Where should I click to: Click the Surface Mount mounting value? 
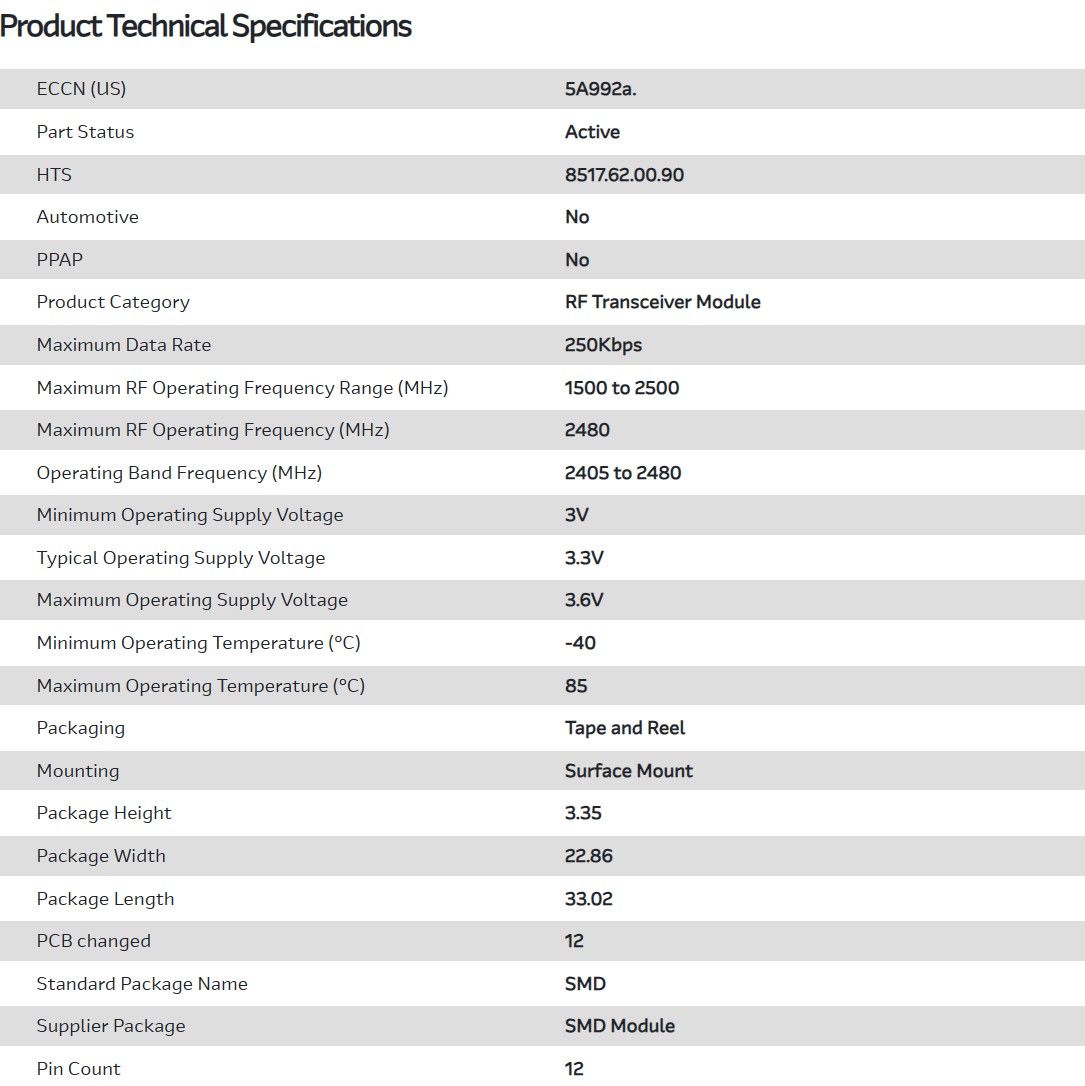point(628,771)
